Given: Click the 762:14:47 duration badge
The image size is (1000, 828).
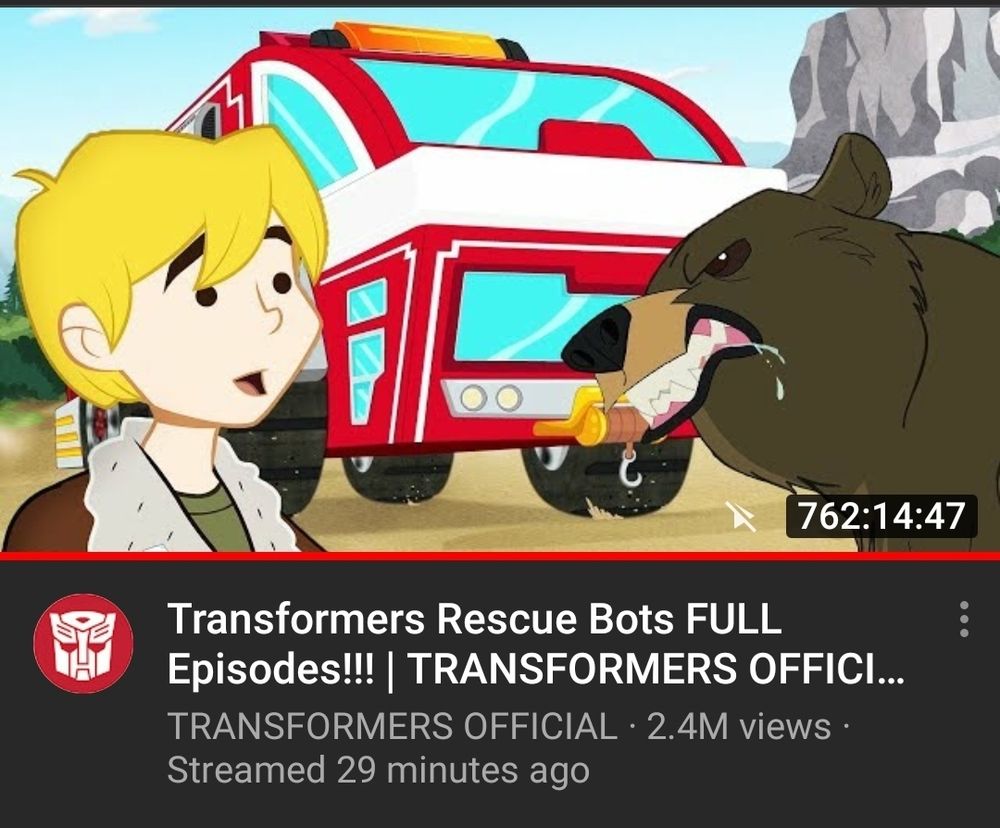Looking at the screenshot, I should [881, 516].
